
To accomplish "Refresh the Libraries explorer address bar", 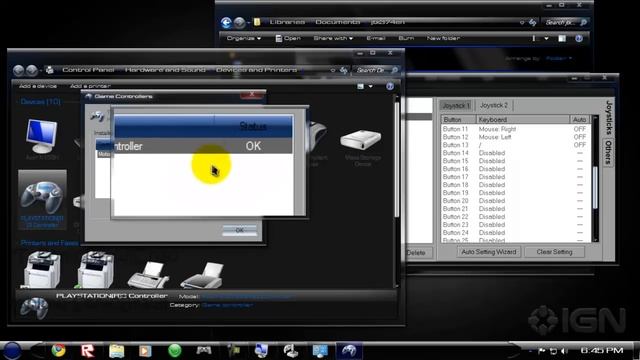I will (x=533, y=22).
